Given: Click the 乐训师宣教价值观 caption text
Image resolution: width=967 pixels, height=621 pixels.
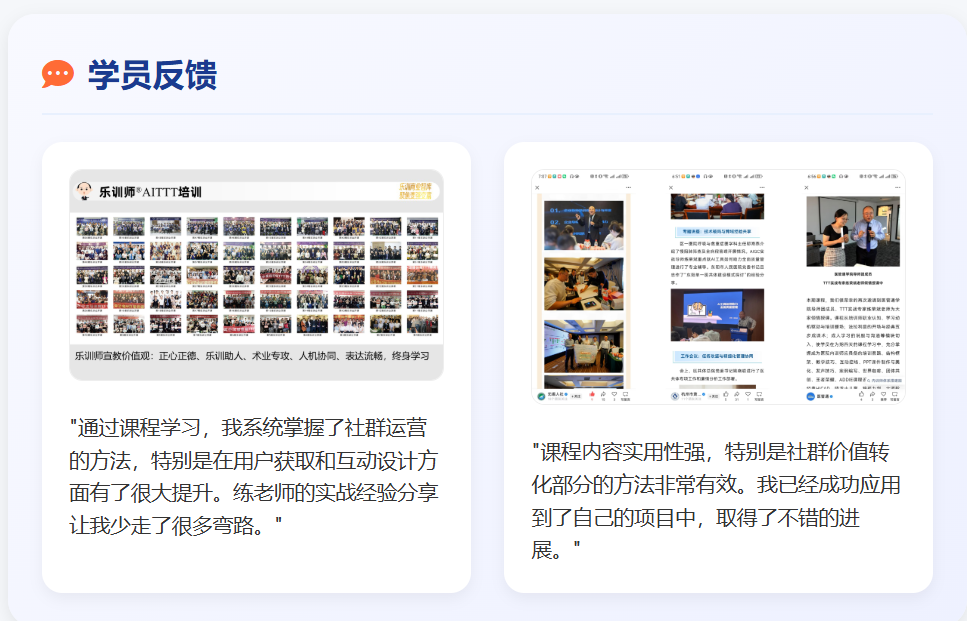Looking at the screenshot, I should tap(251, 356).
